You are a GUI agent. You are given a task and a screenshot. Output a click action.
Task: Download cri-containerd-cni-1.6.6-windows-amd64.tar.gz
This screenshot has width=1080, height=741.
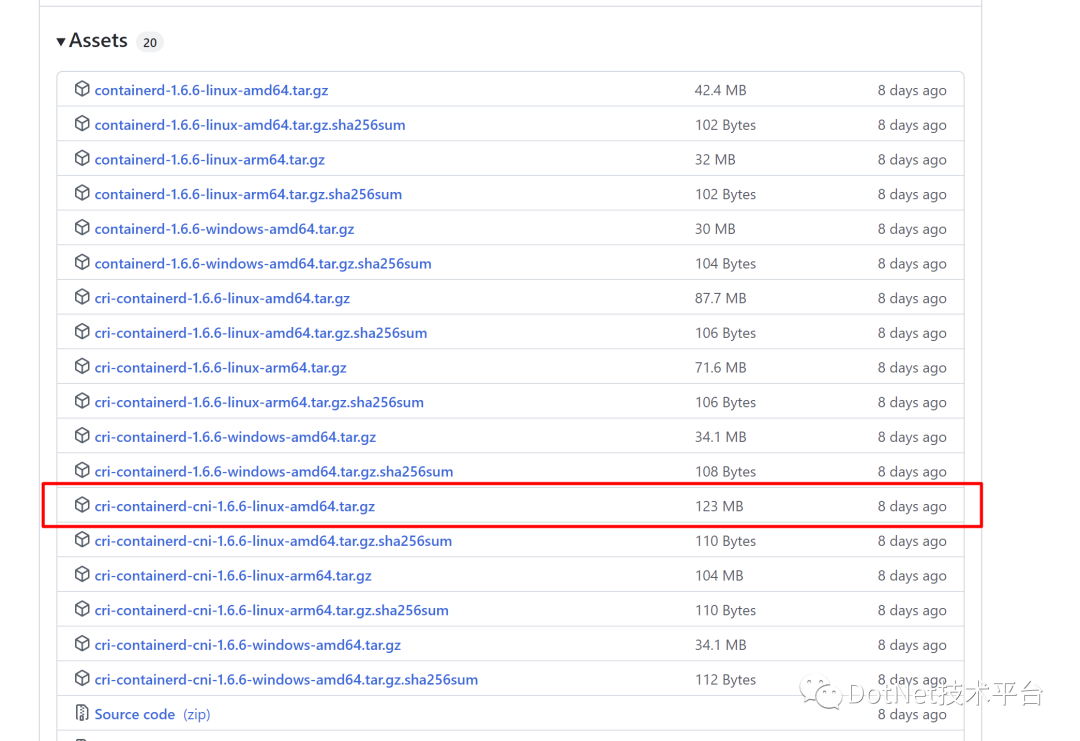point(248,645)
